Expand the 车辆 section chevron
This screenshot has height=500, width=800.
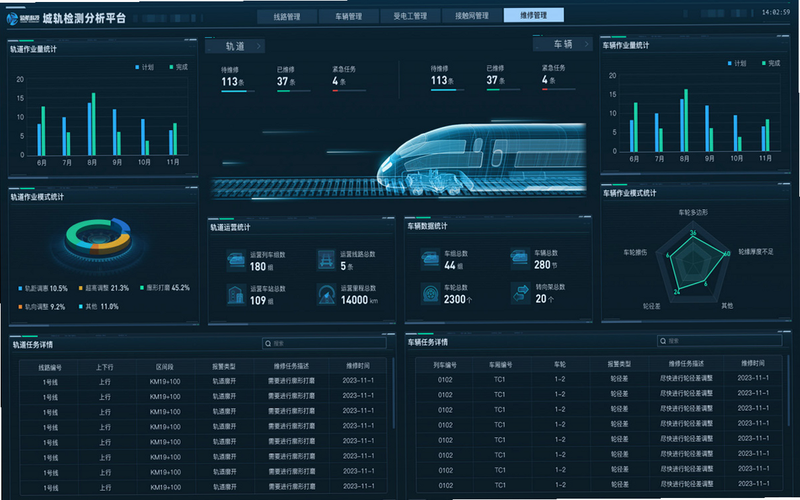tap(586, 44)
